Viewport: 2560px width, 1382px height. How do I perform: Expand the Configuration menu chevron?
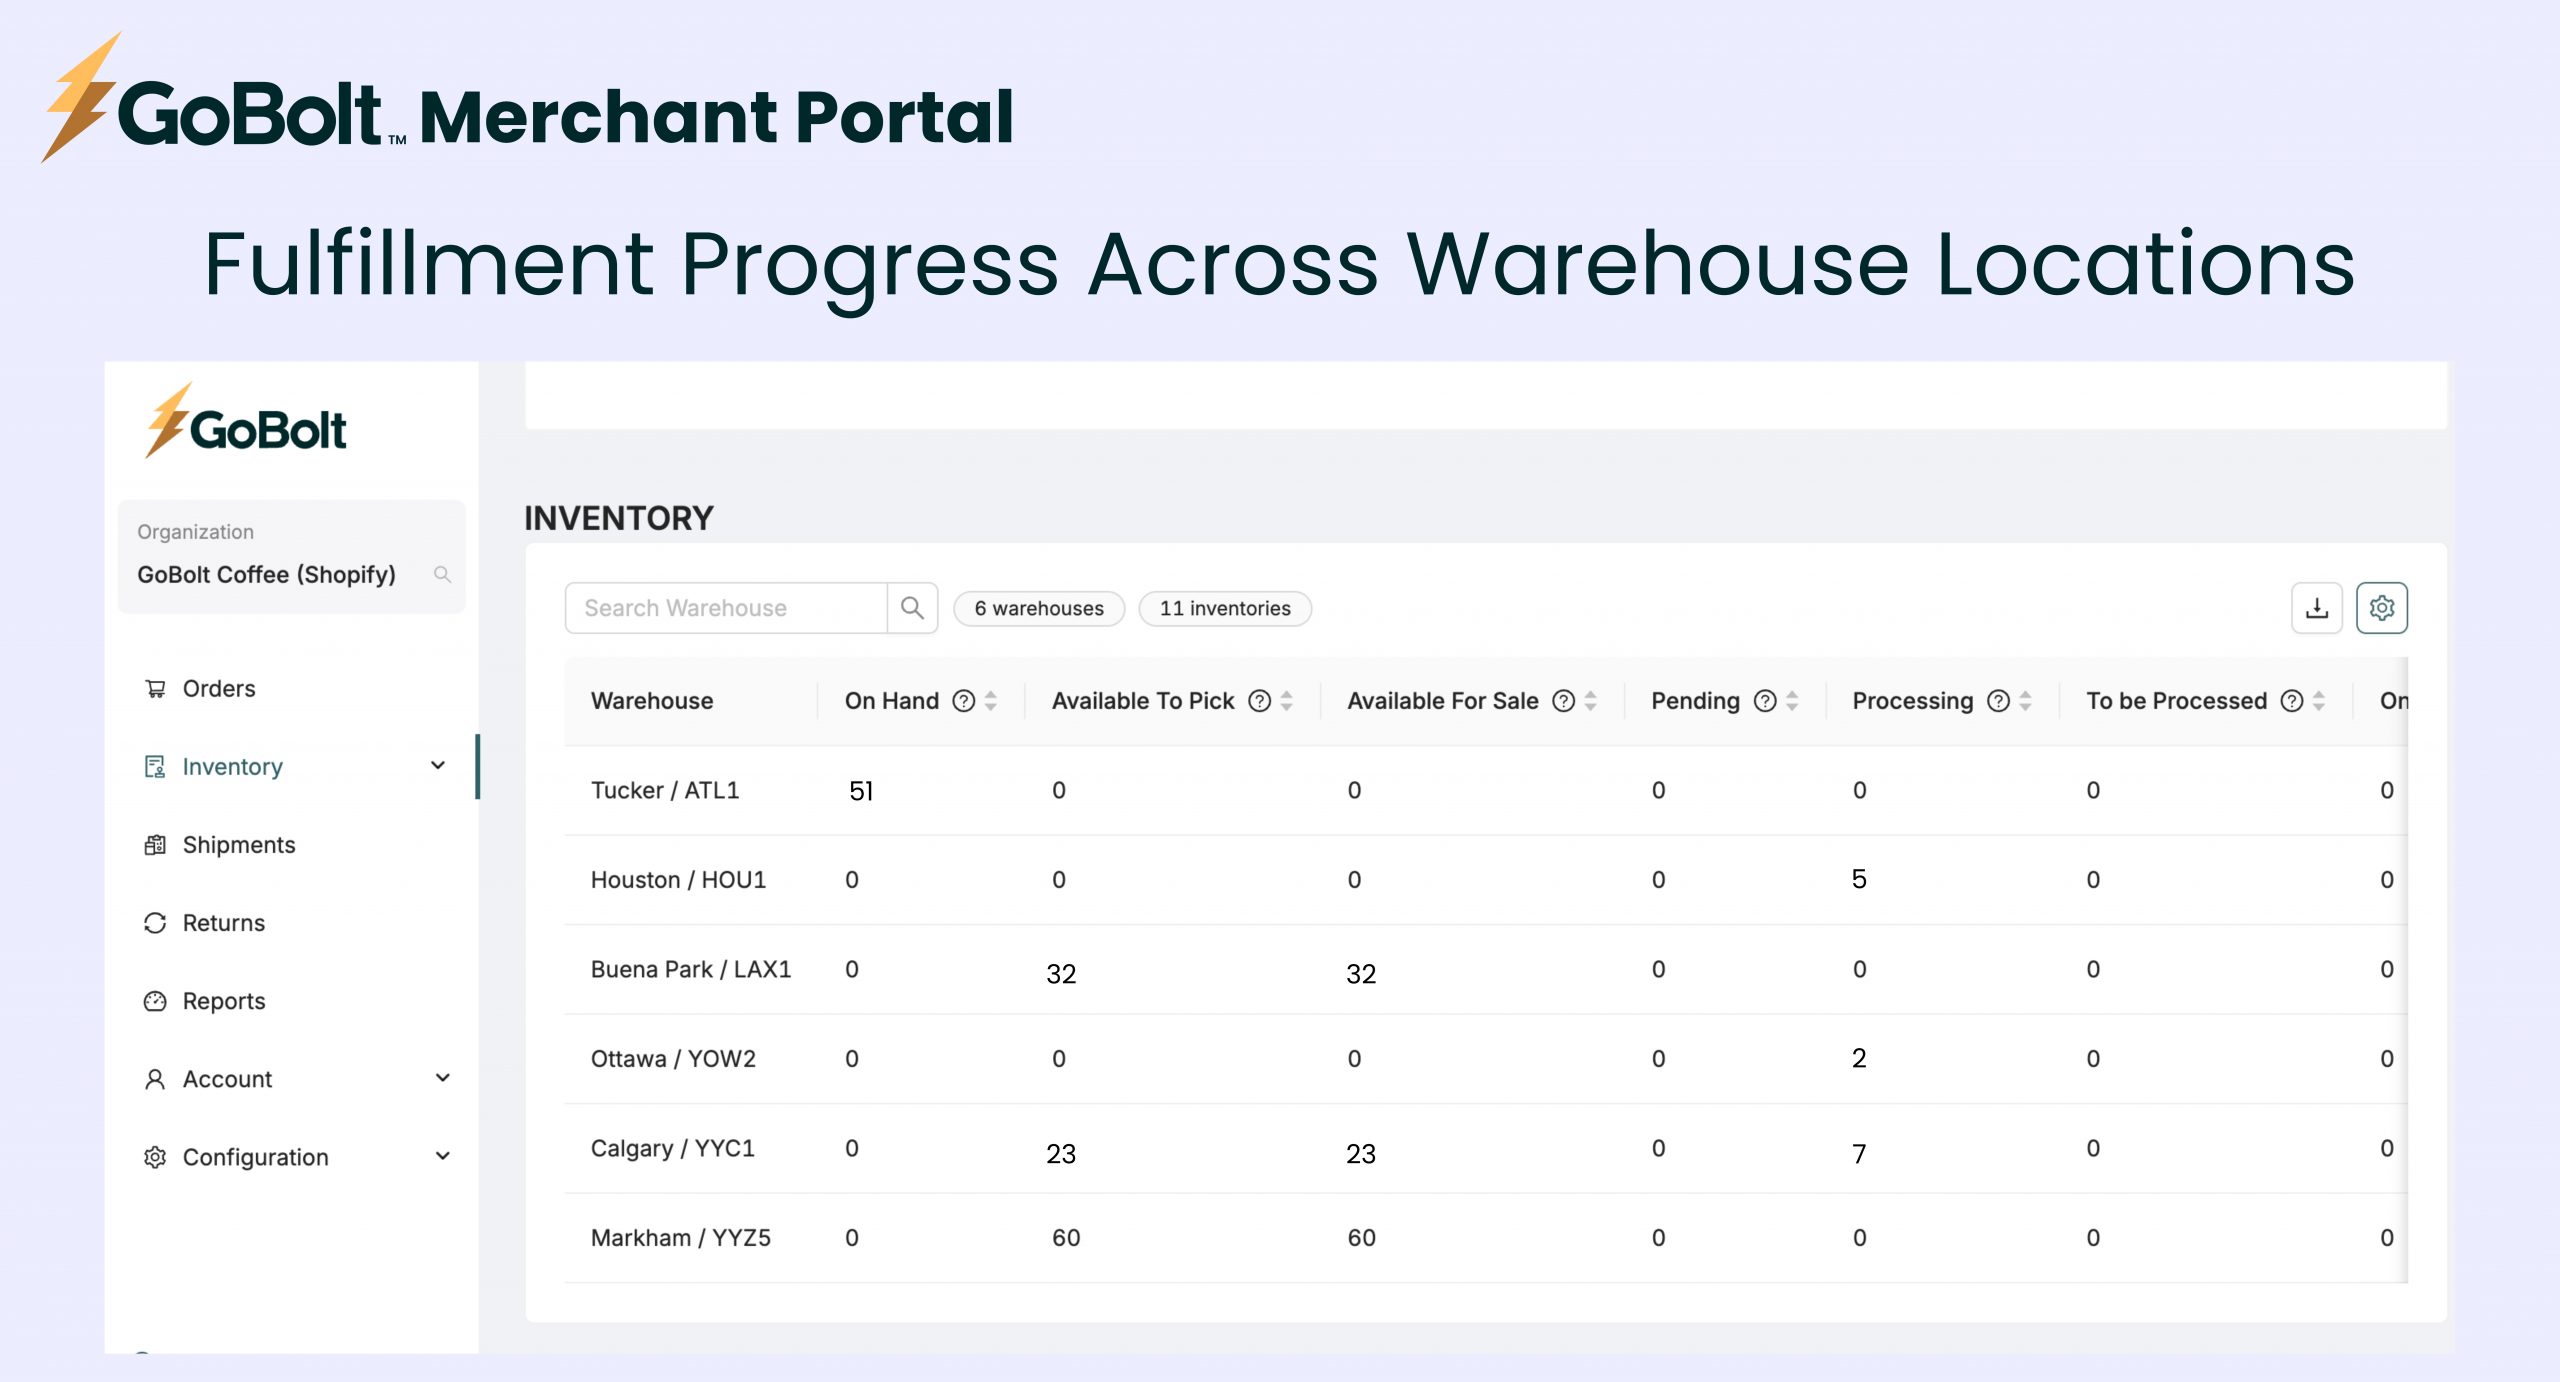click(442, 1155)
